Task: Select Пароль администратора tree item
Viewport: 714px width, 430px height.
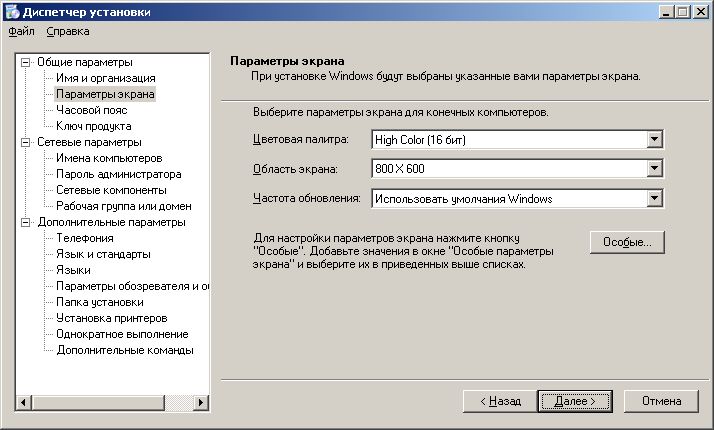Action: (118, 174)
